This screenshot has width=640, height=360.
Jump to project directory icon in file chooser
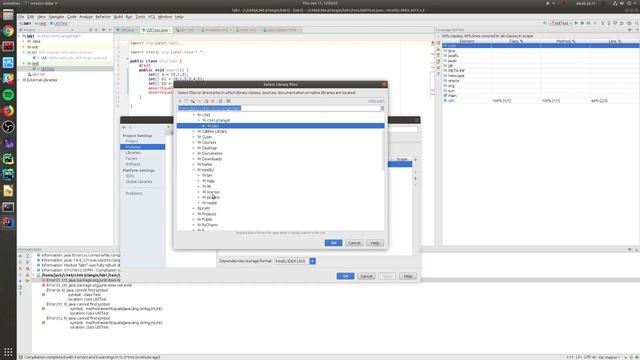(193, 101)
